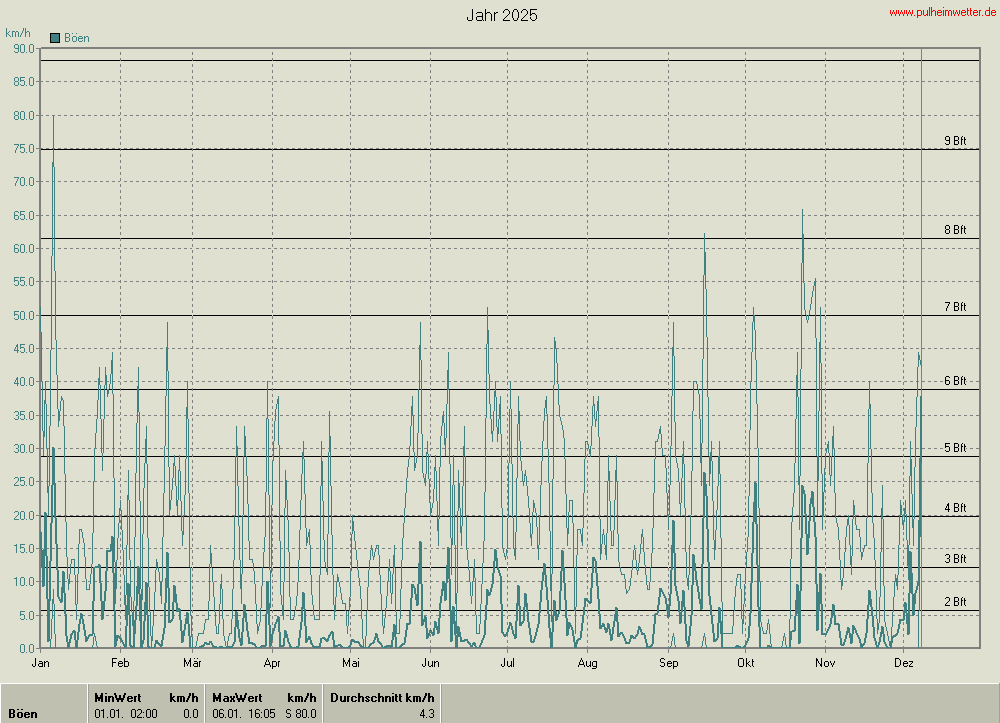Click the 4 Bft threshold label
The height and width of the screenshot is (723, 1000).
point(955,508)
